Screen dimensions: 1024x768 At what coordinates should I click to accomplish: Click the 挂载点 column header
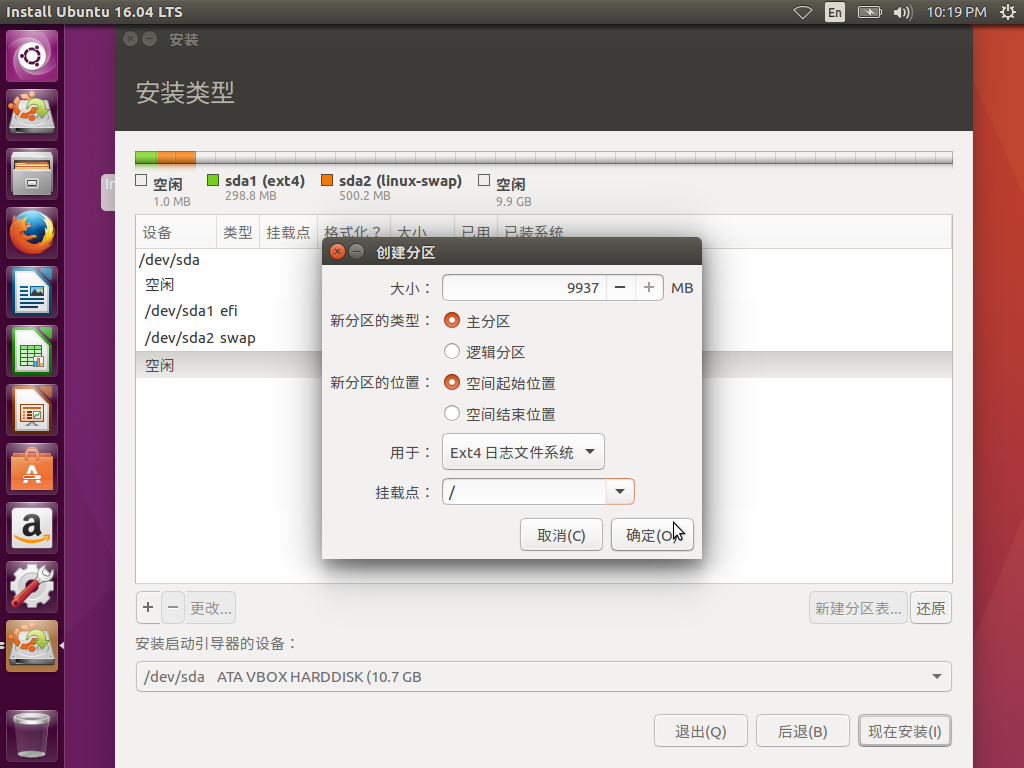tap(288, 232)
